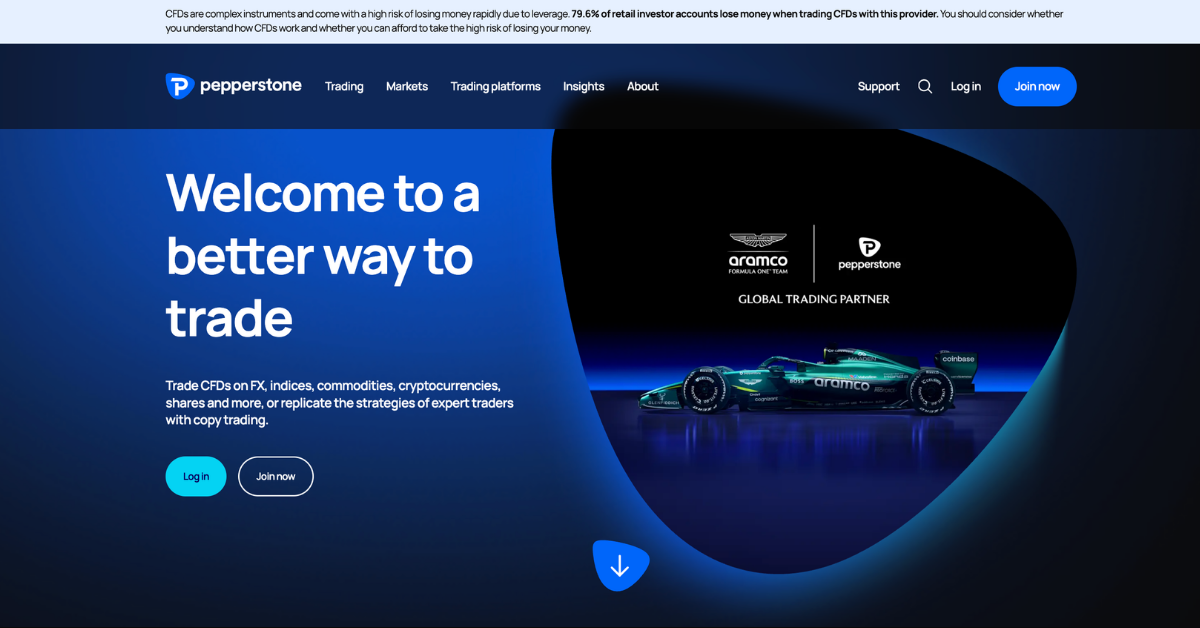
Task: Click the Pepperstone logo in partner banner
Action: click(x=869, y=254)
